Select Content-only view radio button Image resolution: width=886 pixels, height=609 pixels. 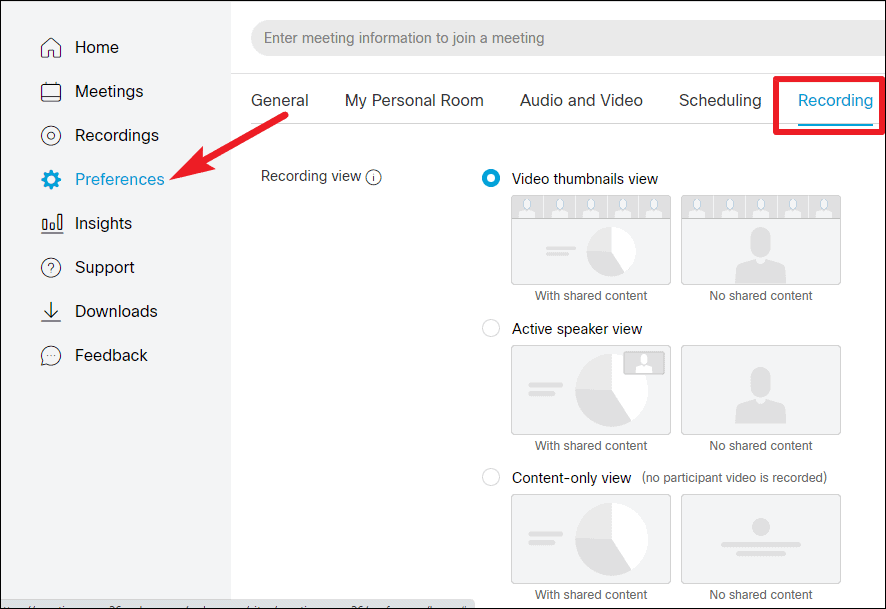[x=490, y=477]
